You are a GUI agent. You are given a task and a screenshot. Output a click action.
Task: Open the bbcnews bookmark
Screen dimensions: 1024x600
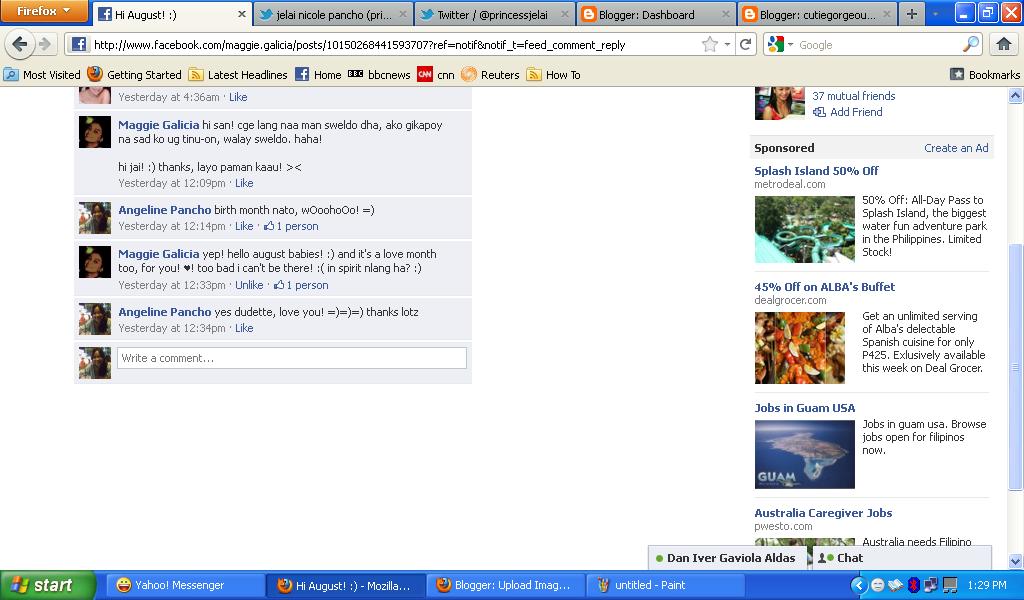[x=379, y=74]
